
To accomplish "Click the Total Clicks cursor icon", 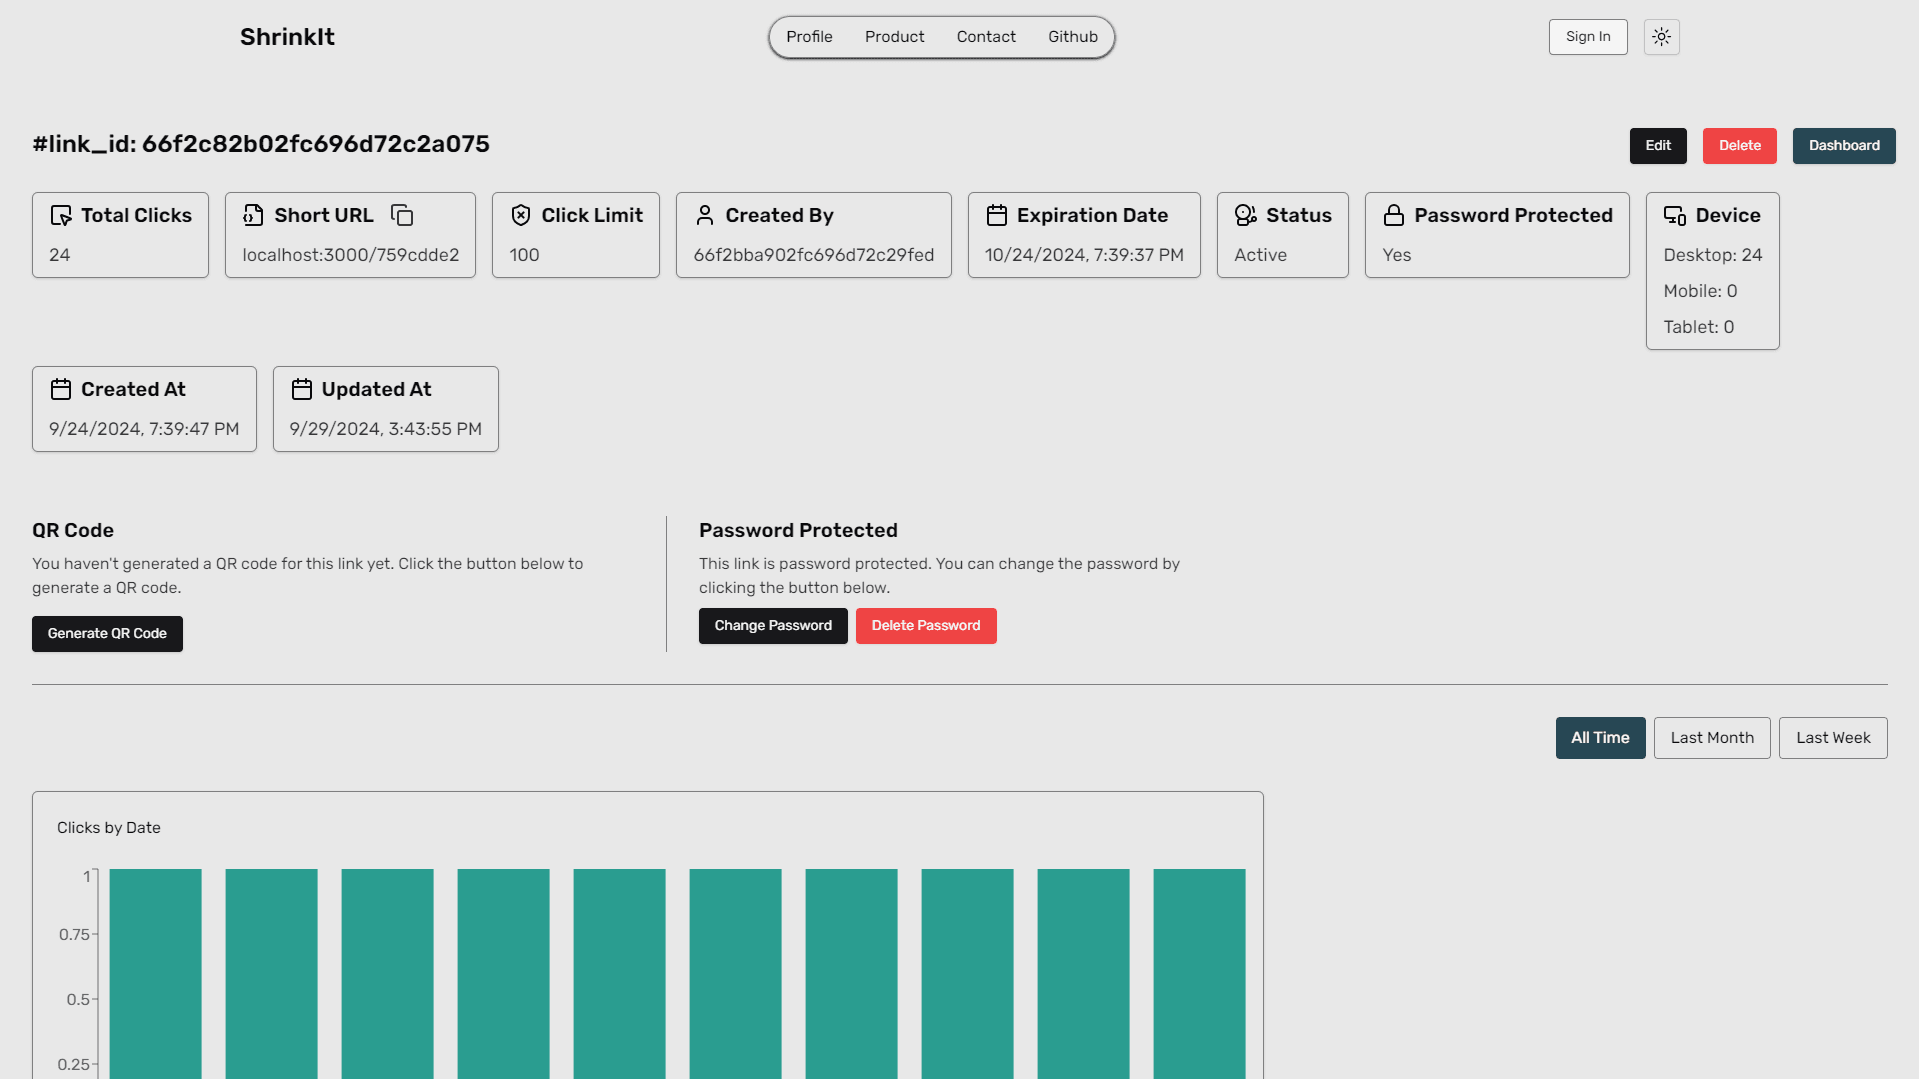I will point(61,215).
